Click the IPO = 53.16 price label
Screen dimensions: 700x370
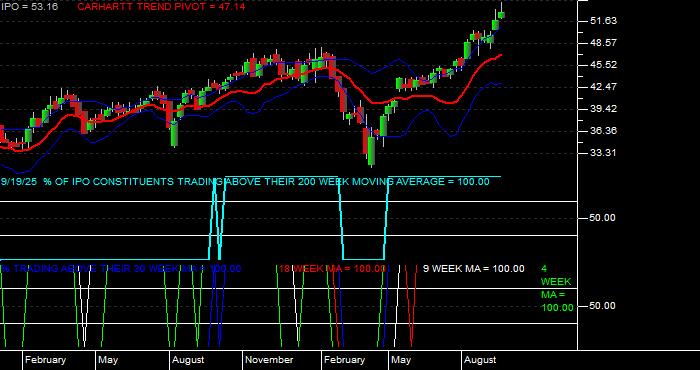(29, 7)
